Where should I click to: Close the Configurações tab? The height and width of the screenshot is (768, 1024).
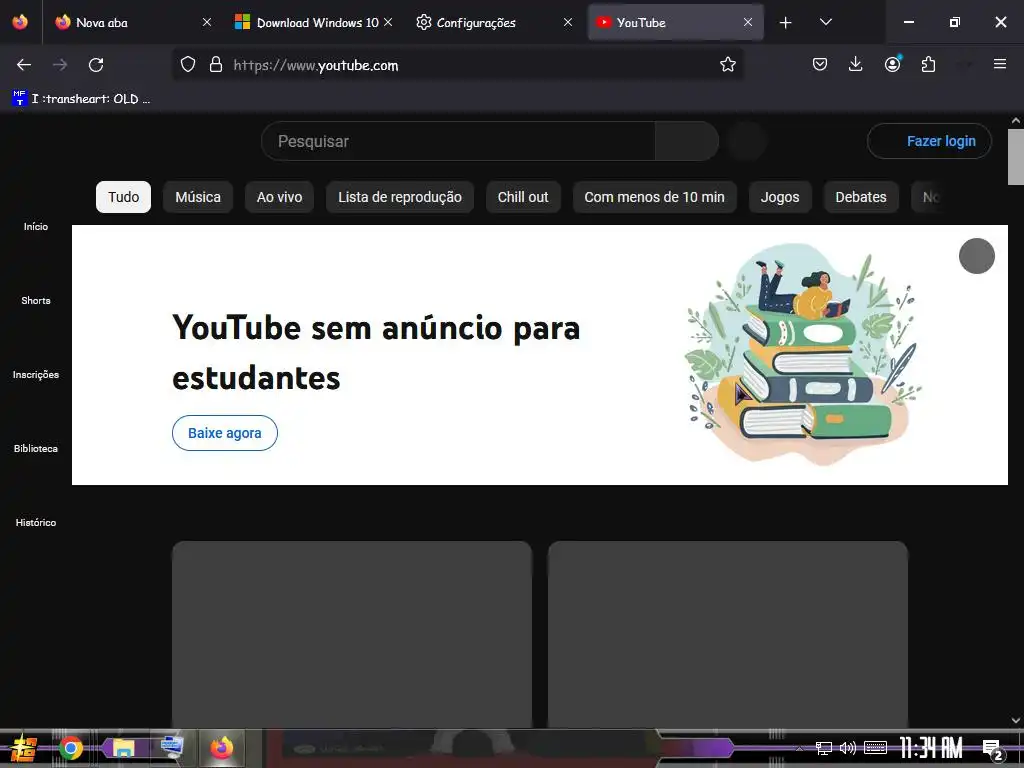568,22
